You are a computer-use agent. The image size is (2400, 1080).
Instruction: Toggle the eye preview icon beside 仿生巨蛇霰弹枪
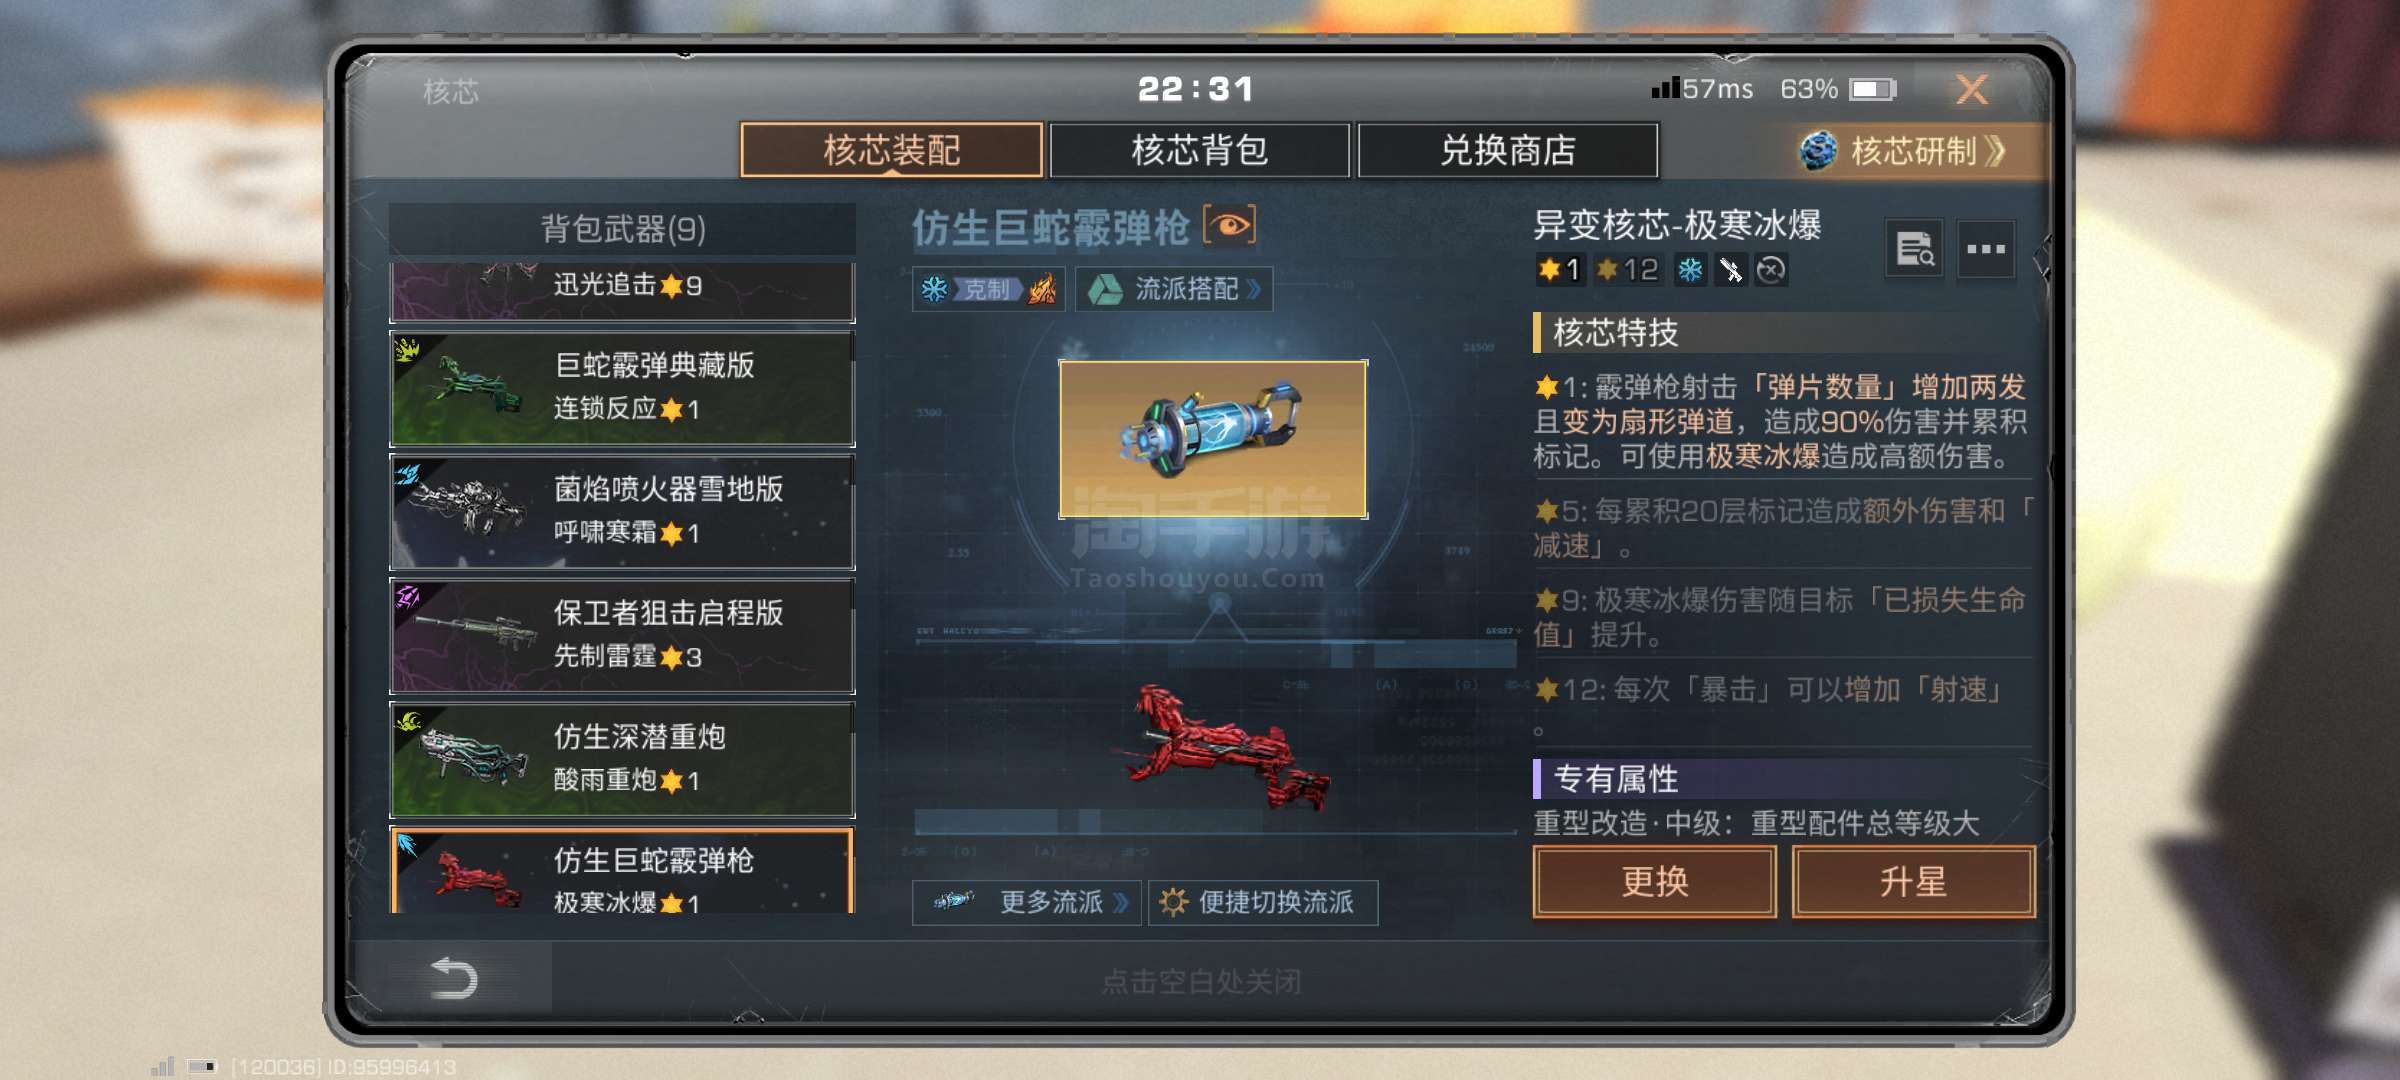1230,226
